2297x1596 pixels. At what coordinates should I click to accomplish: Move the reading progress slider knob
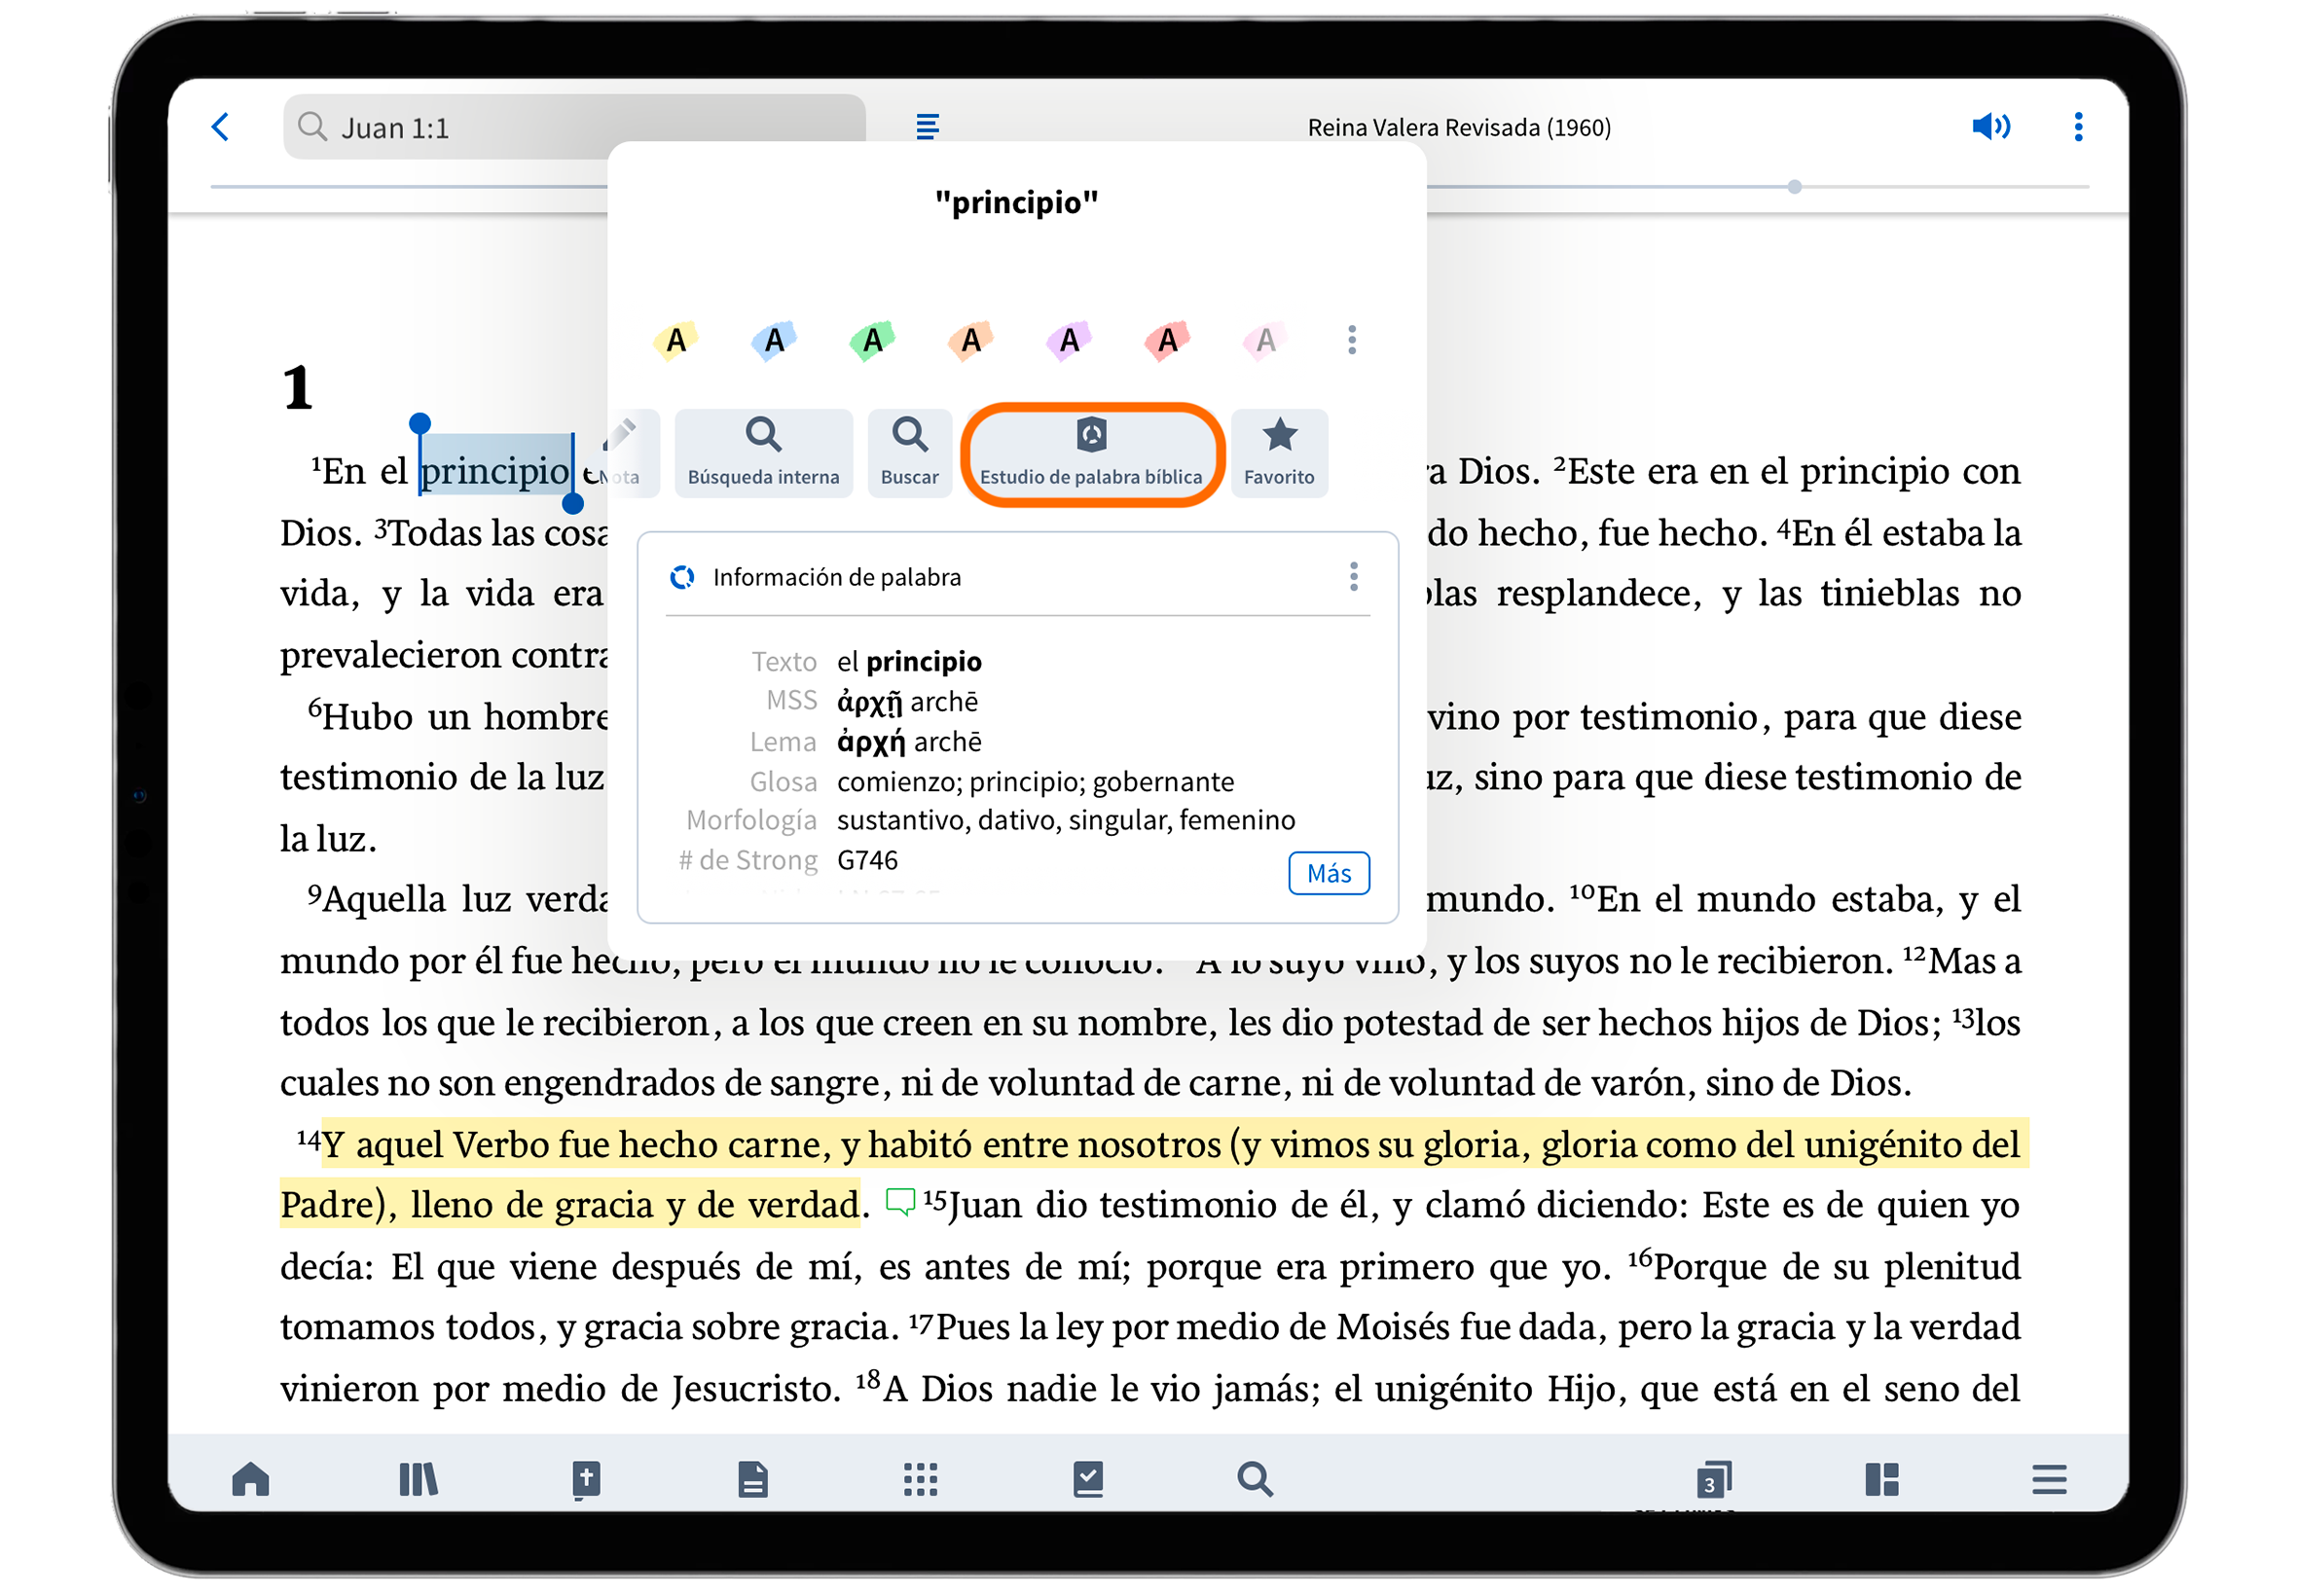click(1793, 187)
